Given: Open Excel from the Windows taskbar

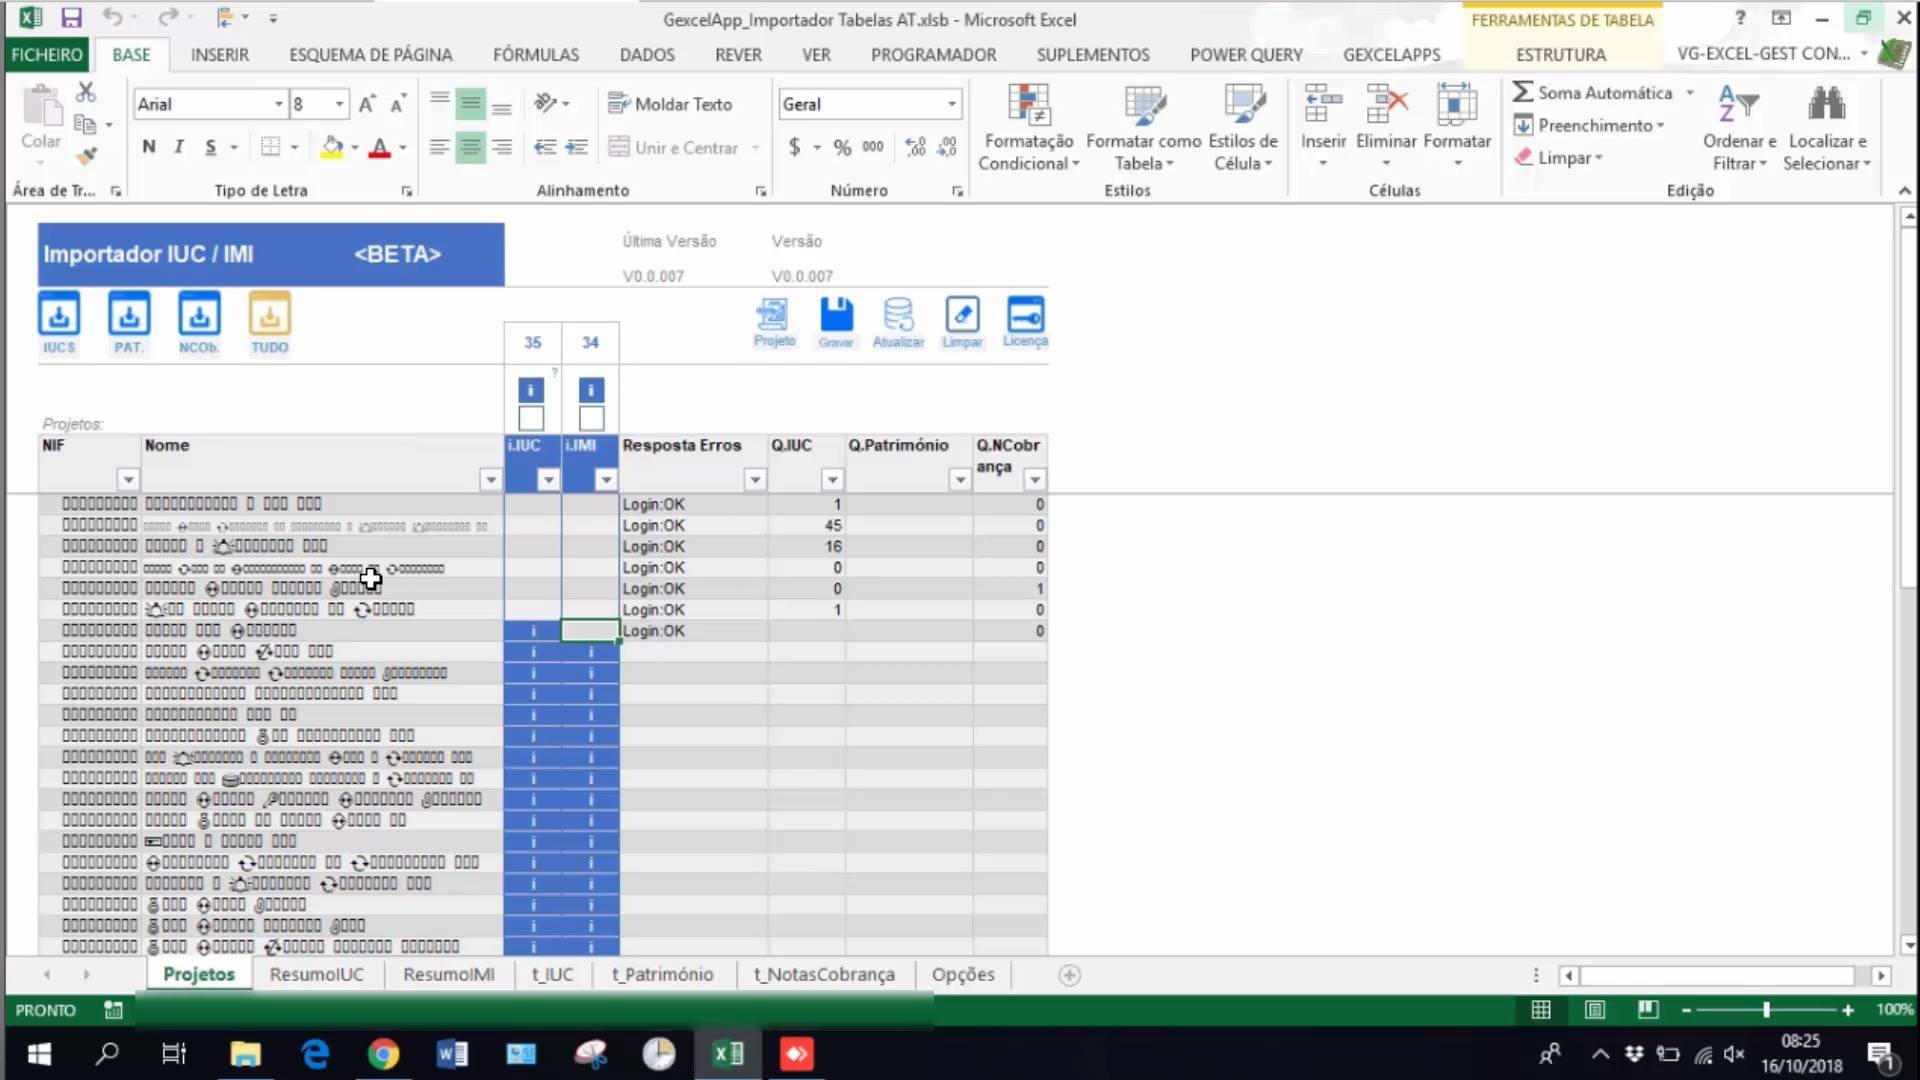Looking at the screenshot, I should [x=728, y=1053].
